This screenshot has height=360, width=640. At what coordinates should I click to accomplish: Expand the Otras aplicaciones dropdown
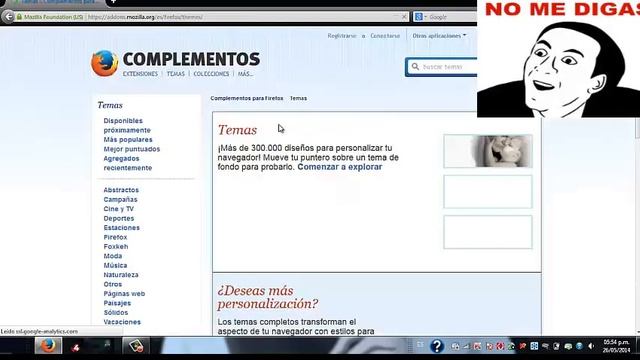tap(439, 36)
